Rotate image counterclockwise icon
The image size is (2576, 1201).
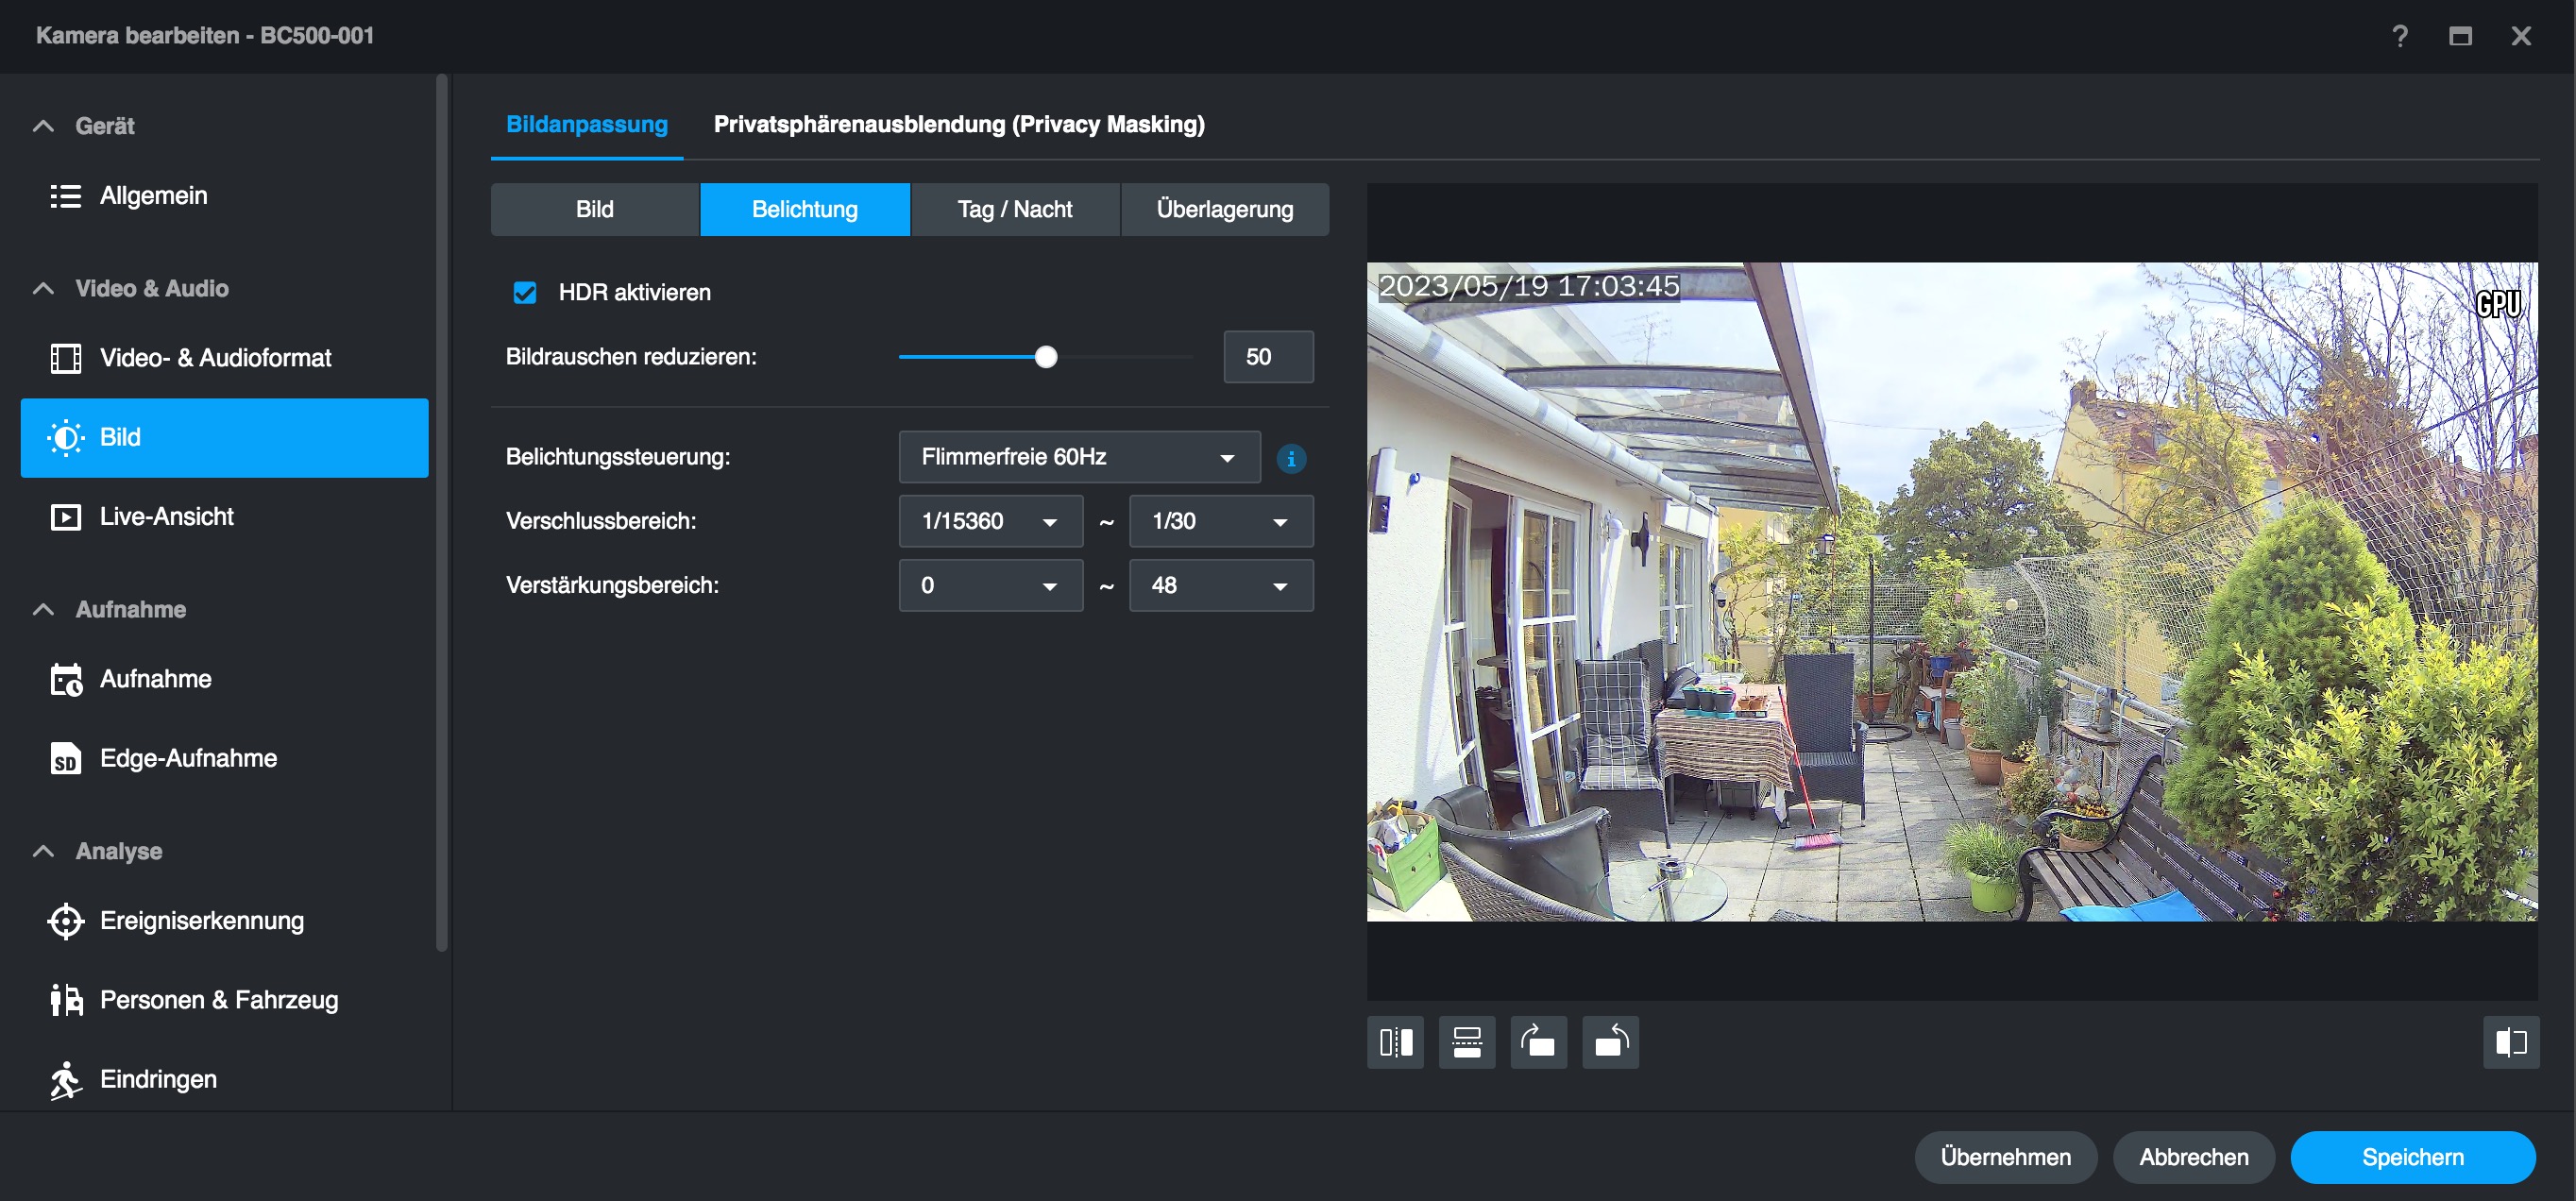click(1610, 1042)
